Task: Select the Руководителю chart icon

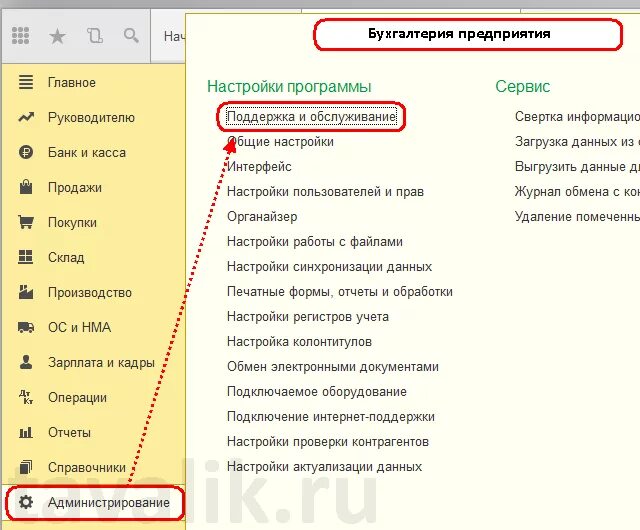Action: click(x=26, y=118)
